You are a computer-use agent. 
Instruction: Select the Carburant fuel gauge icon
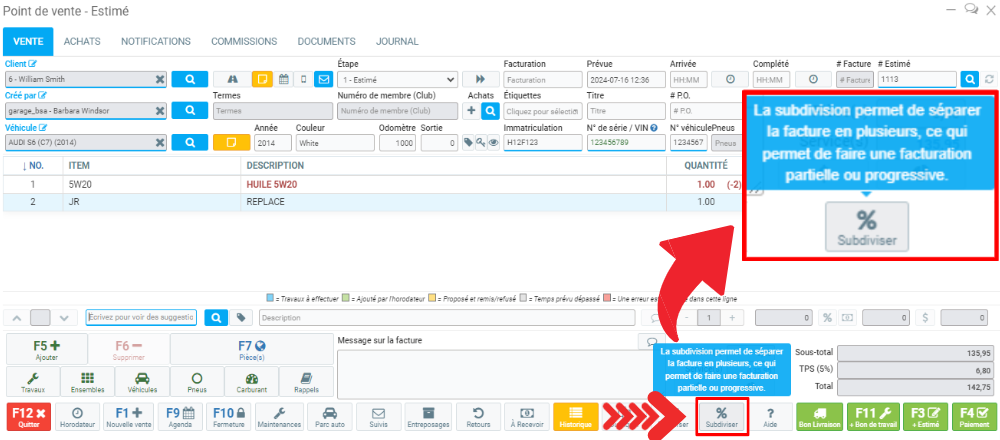(251, 383)
